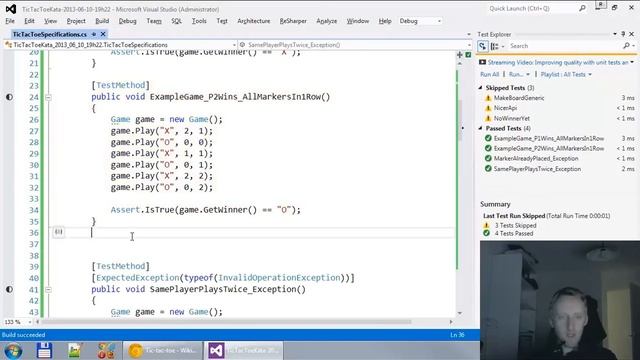Open the Playlist : All Tests dropdown
Image resolution: width=640 pixels, height=360 pixels.
(566, 74)
